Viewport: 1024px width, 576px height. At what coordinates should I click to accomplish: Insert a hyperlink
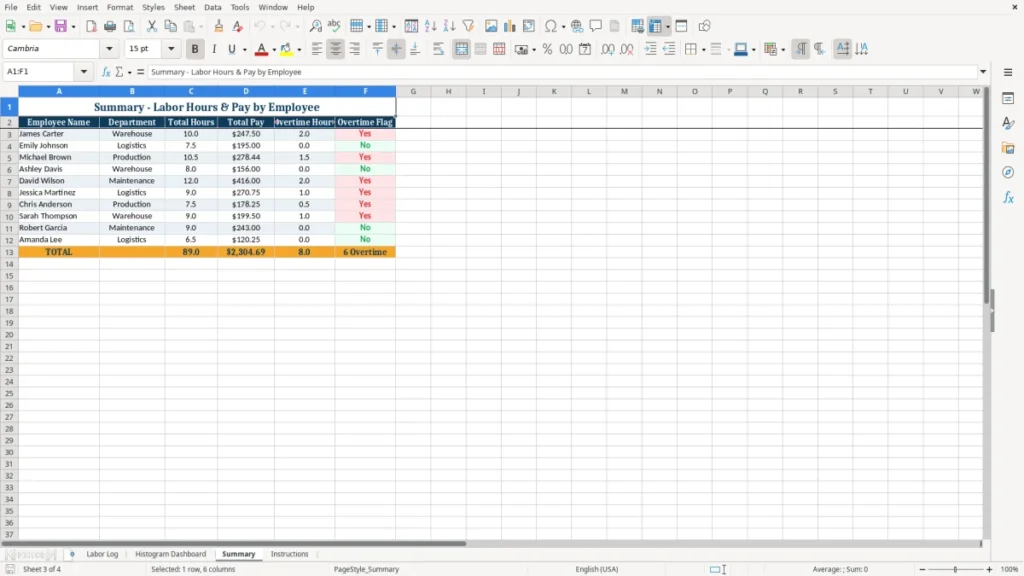pyautogui.click(x=577, y=26)
